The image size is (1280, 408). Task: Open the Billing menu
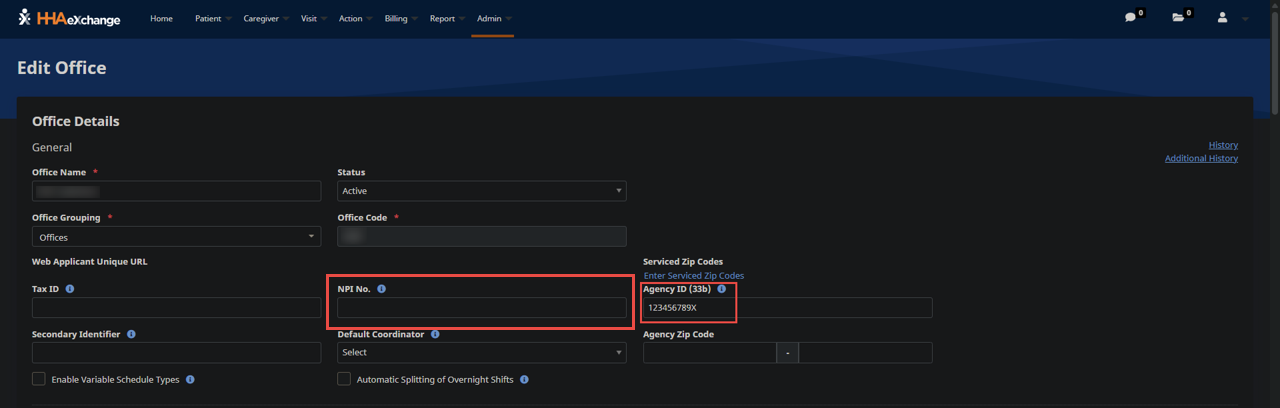(396, 18)
